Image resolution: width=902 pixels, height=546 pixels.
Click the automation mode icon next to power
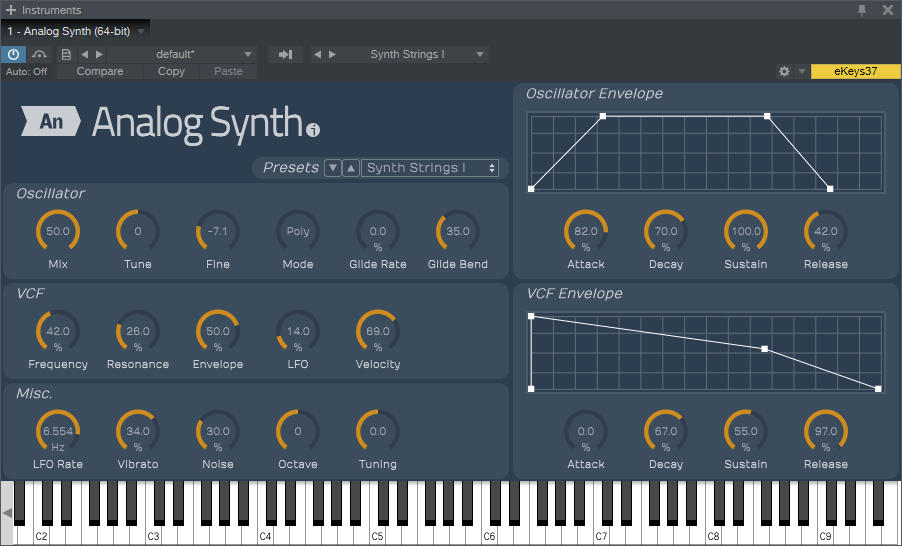(x=39, y=54)
